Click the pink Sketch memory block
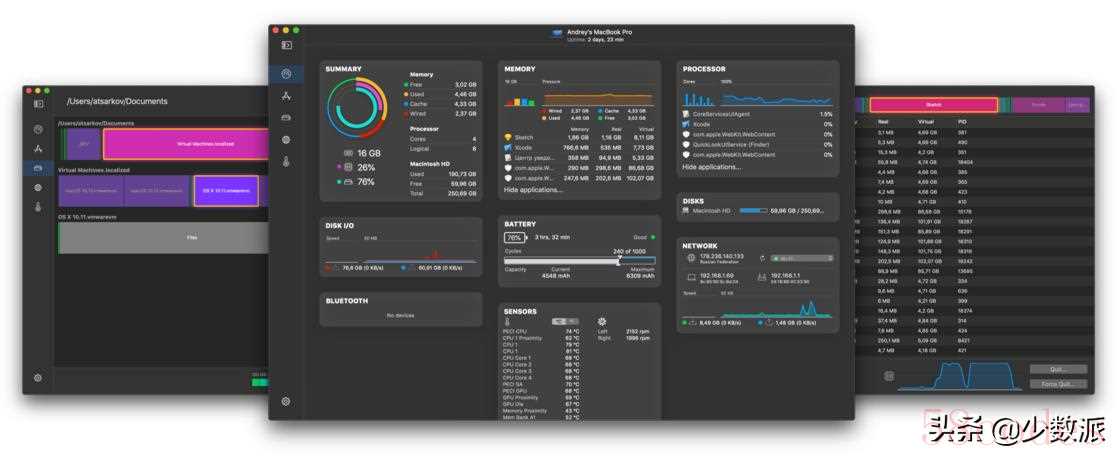 (x=933, y=104)
